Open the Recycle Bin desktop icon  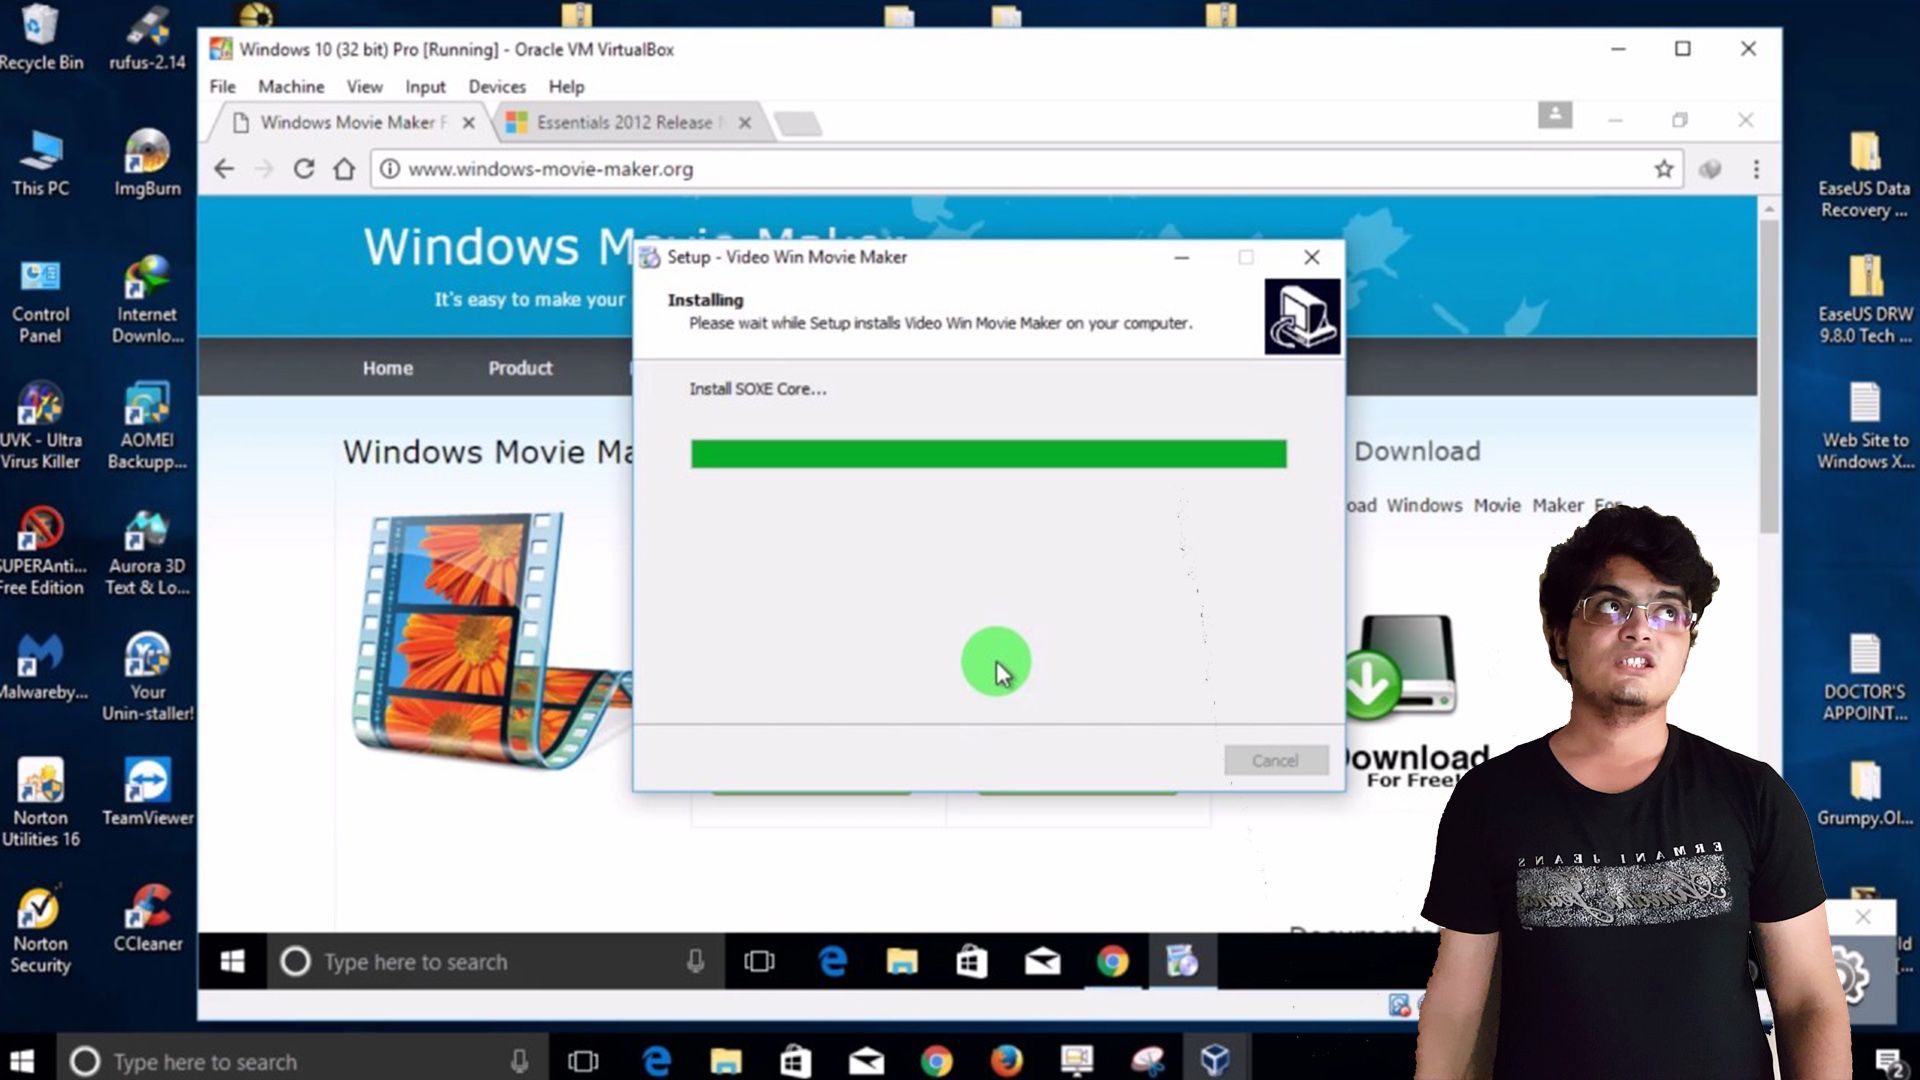click(x=40, y=38)
